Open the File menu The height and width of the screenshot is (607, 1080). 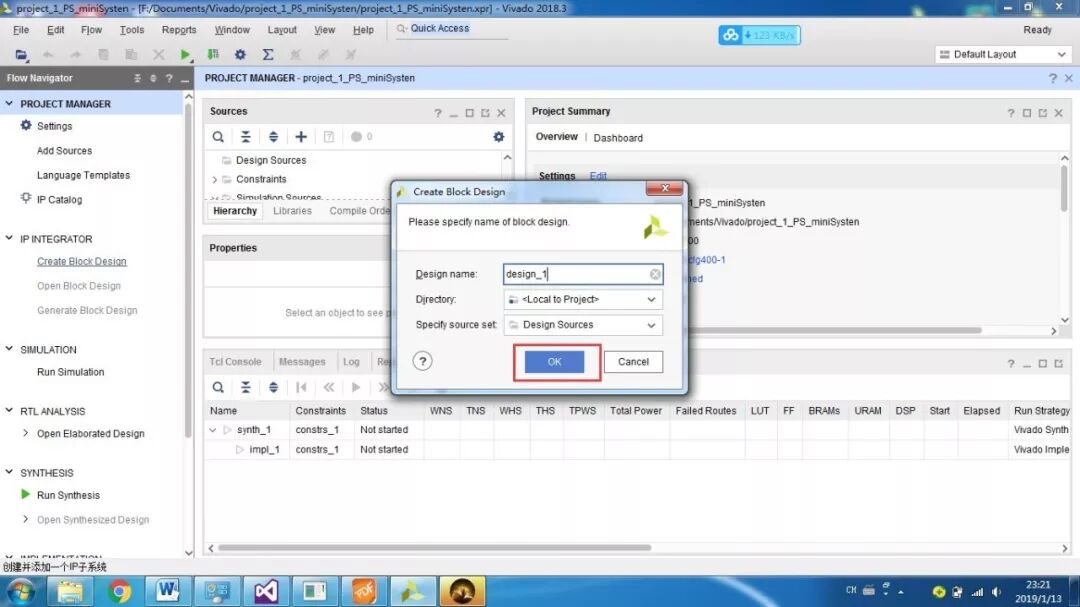[21, 30]
